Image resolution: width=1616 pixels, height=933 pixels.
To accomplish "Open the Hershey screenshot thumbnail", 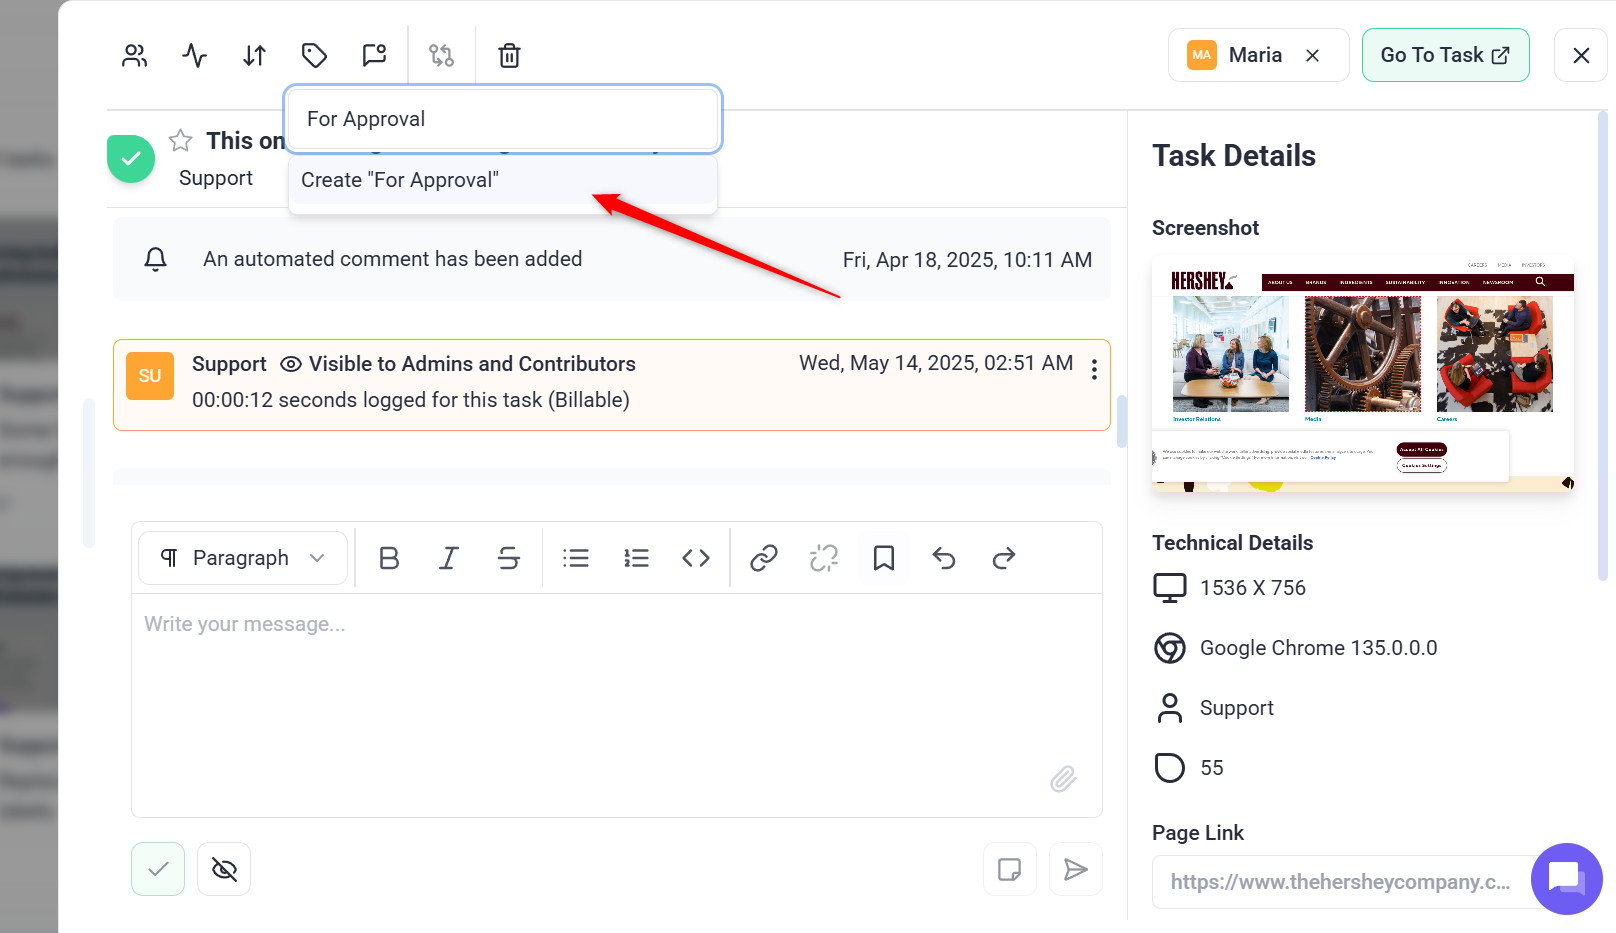I will coord(1363,375).
